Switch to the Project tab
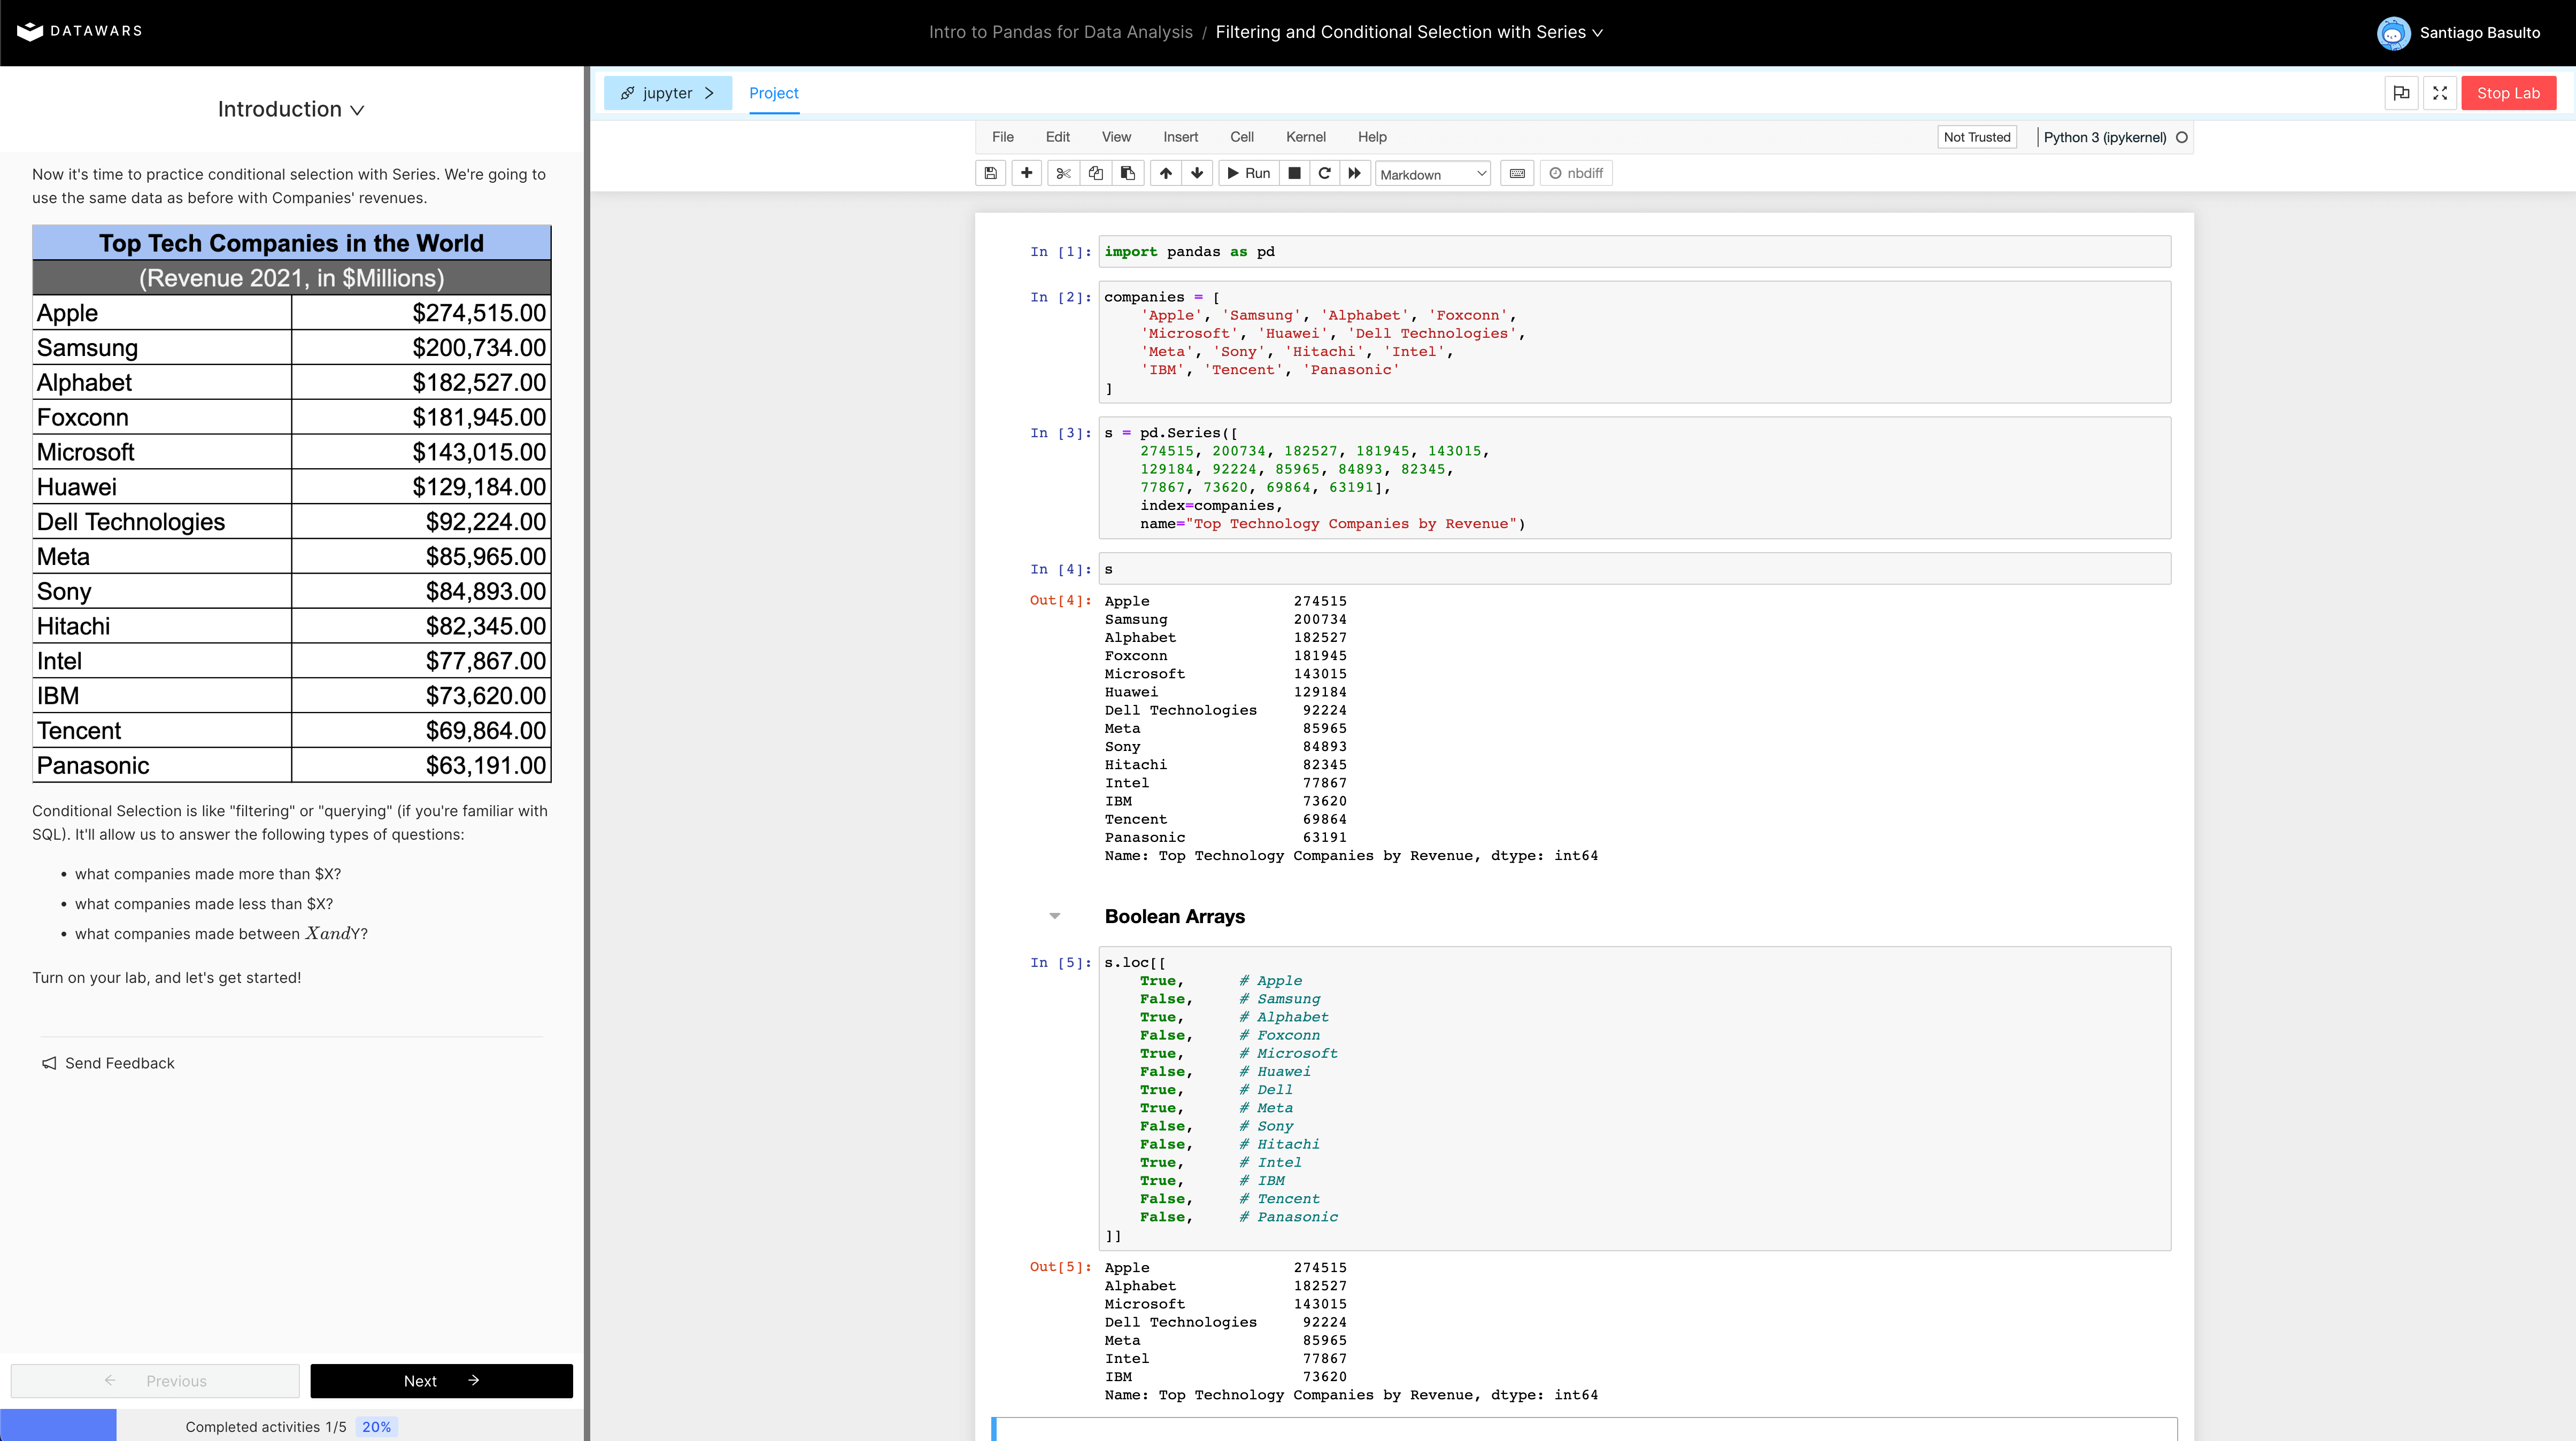 [773, 93]
